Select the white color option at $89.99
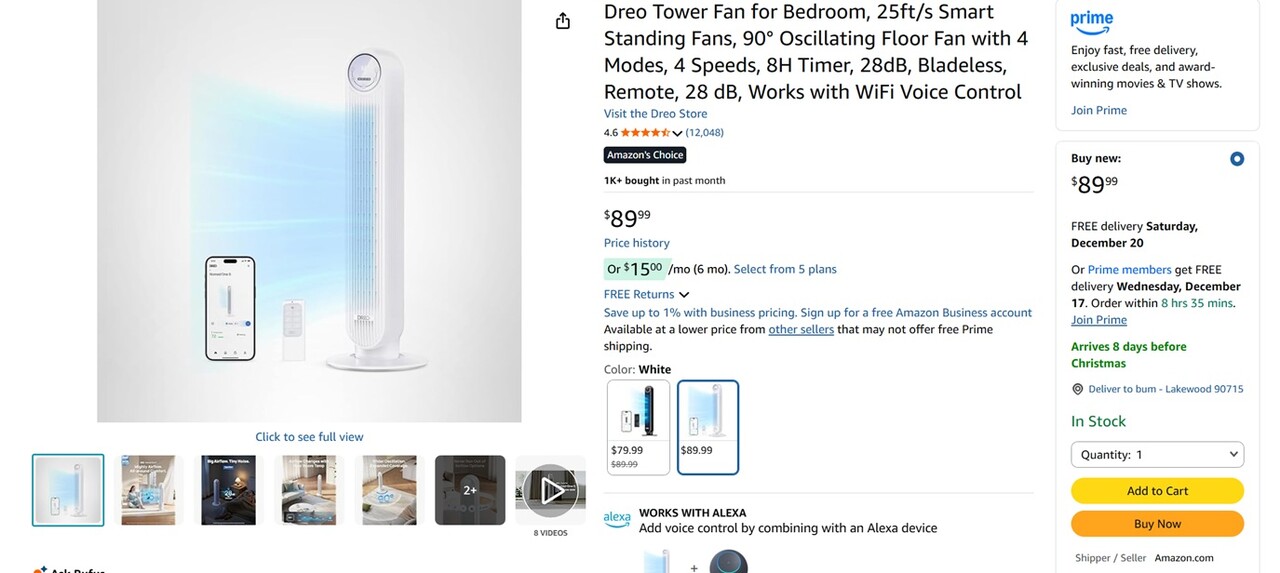Screen dimensions: 1280x573 click(708, 427)
